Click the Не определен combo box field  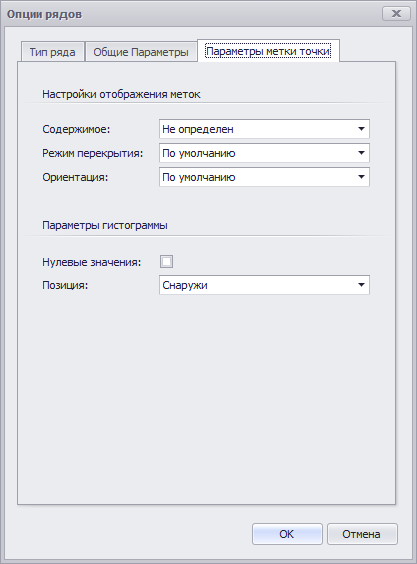tap(264, 129)
